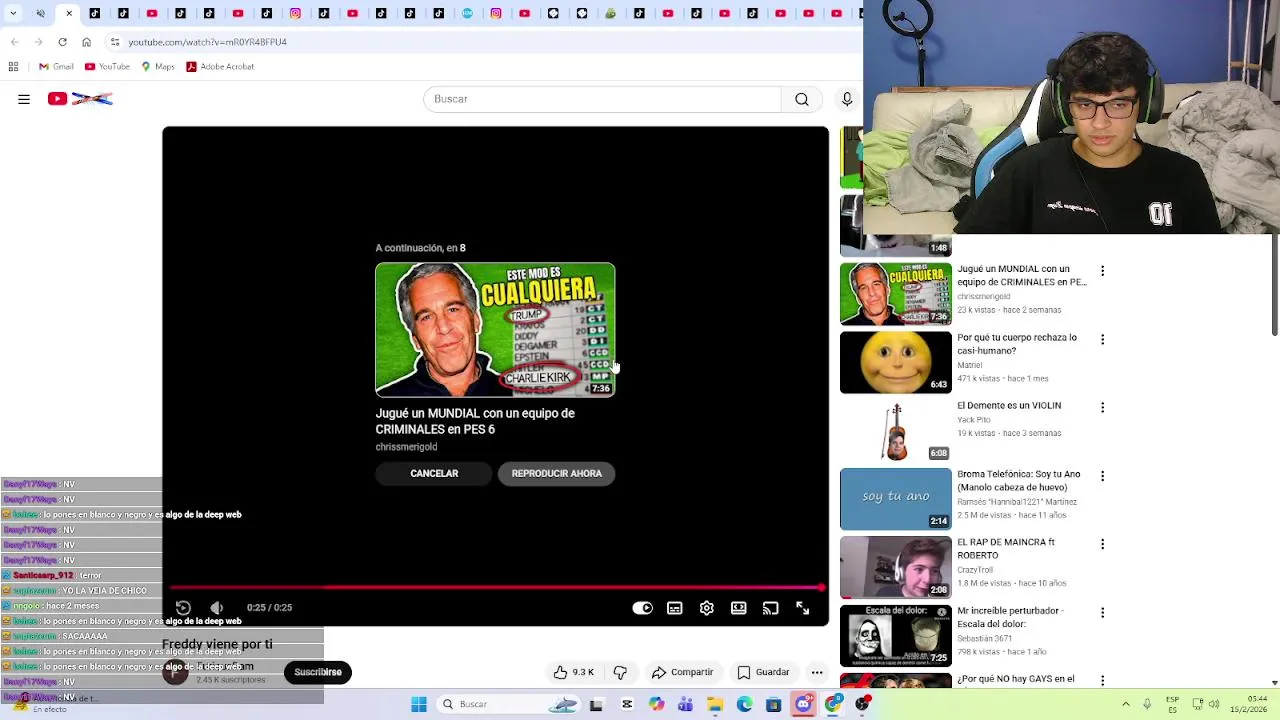Open the browser home page
Image resolution: width=1280 pixels, height=720 pixels.
[86, 42]
